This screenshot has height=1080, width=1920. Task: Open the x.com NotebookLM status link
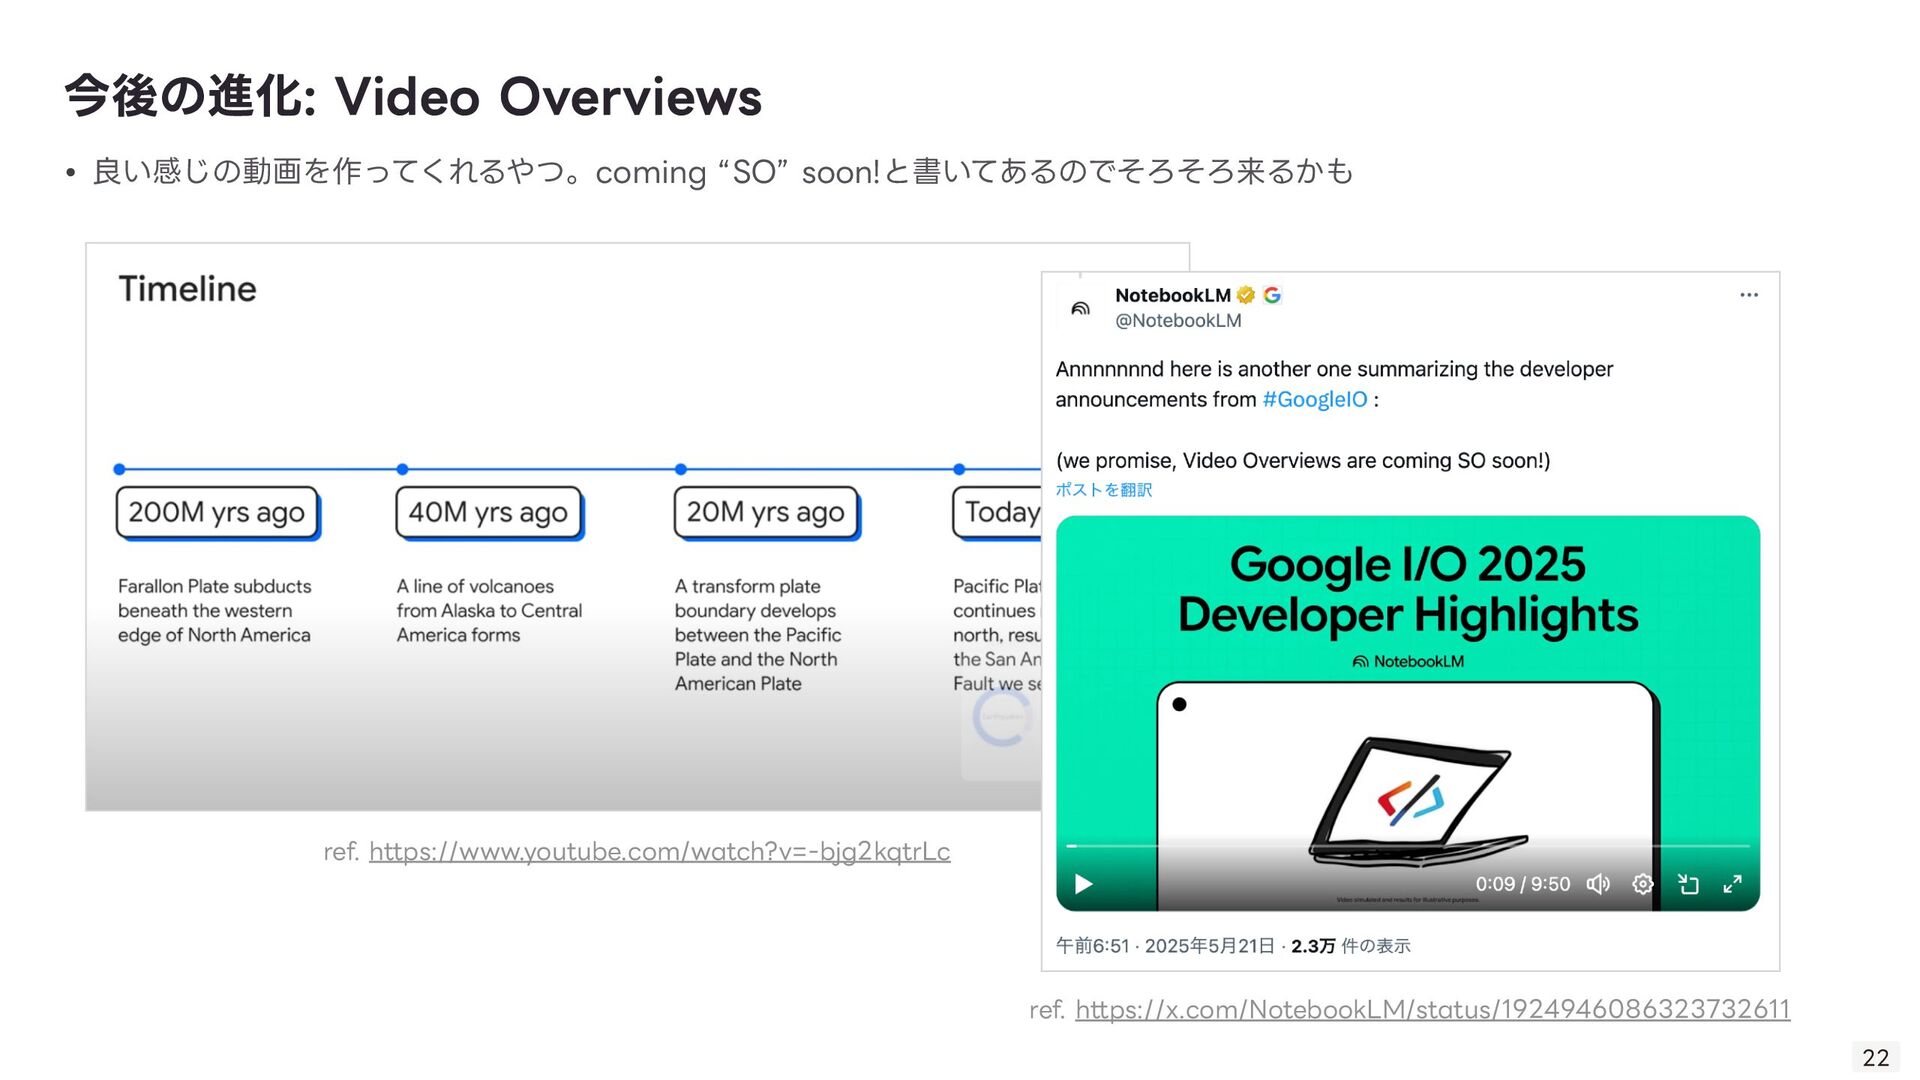1432,1010
